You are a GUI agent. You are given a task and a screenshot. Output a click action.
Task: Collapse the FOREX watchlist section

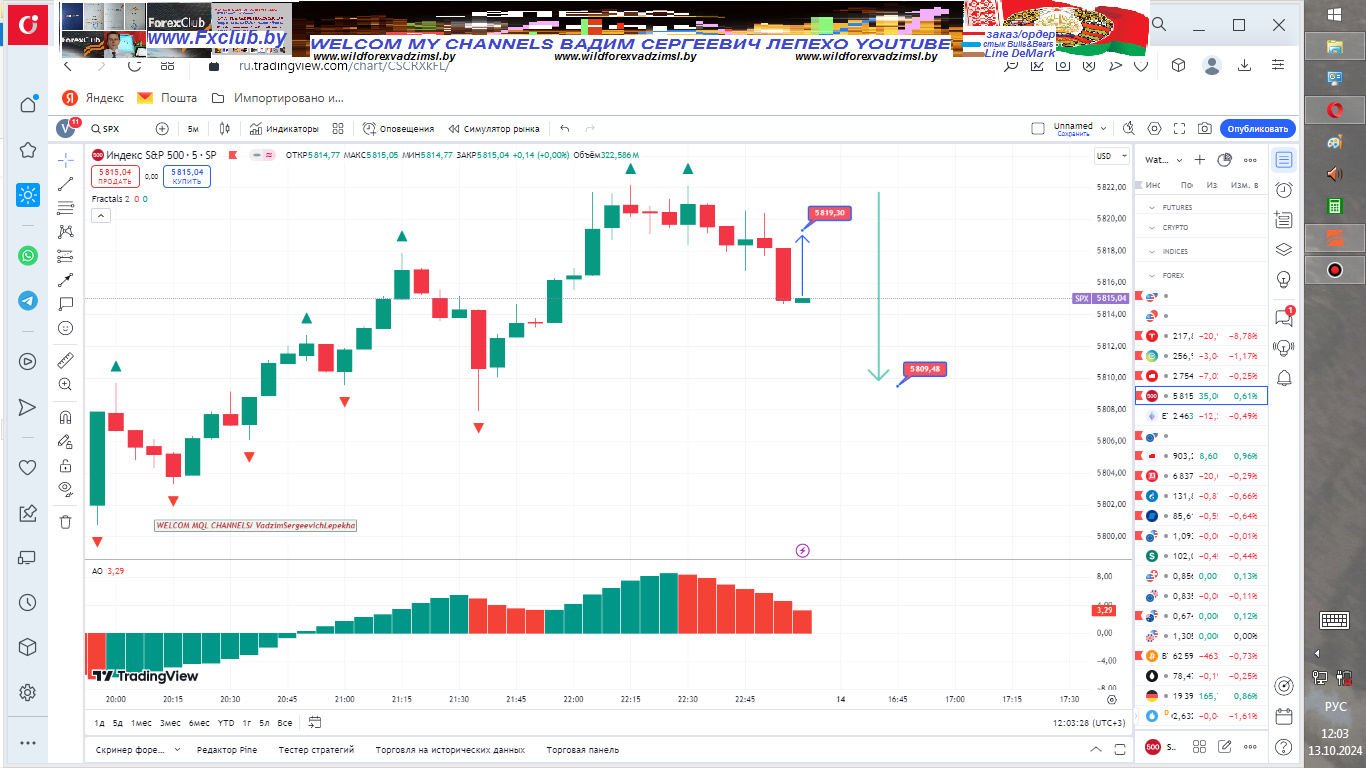point(1151,275)
